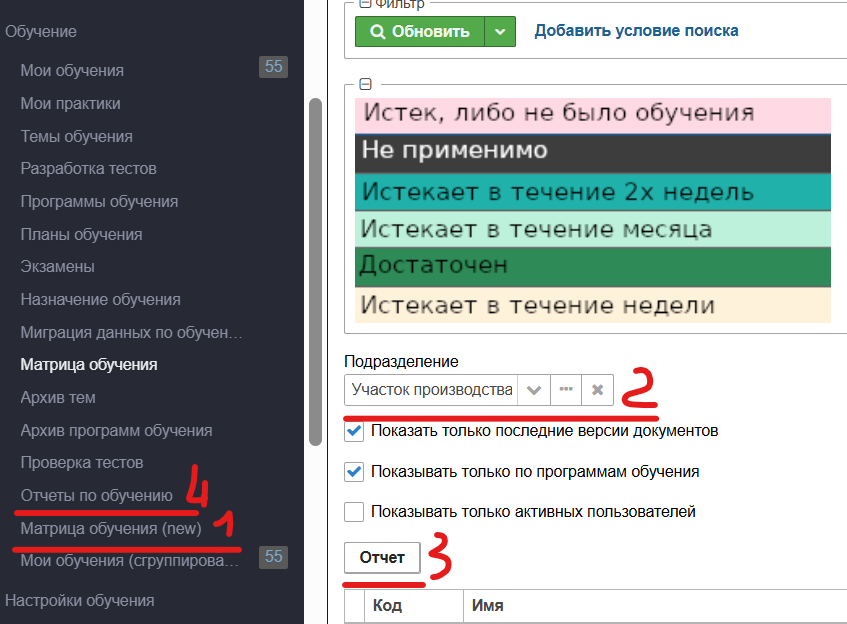
Task: Open Отчеты по обучению
Action: tap(96, 495)
